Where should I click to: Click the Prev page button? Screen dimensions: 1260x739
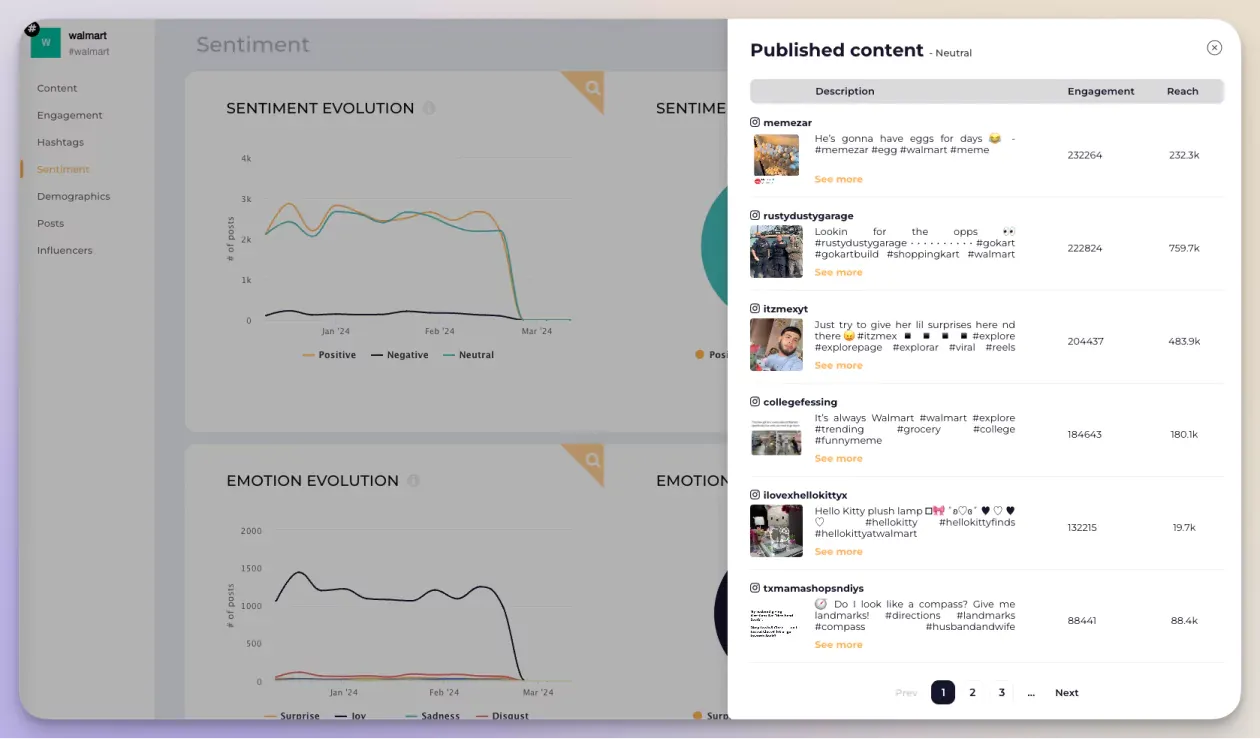(906, 692)
